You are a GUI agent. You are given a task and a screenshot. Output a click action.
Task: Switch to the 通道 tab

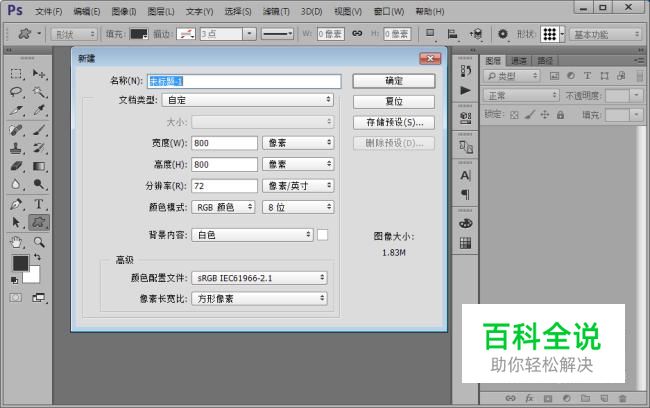click(x=519, y=61)
